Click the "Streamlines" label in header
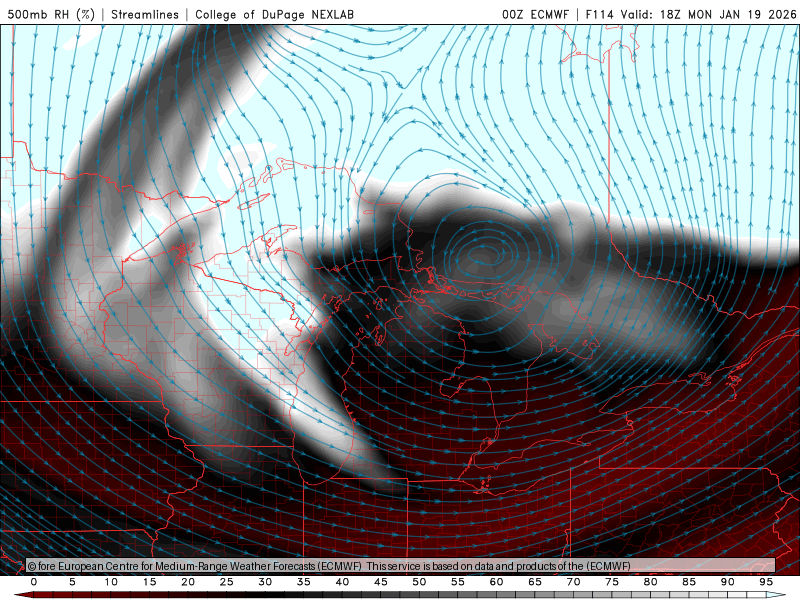Image resolution: width=800 pixels, height=600 pixels. pyautogui.click(x=145, y=14)
